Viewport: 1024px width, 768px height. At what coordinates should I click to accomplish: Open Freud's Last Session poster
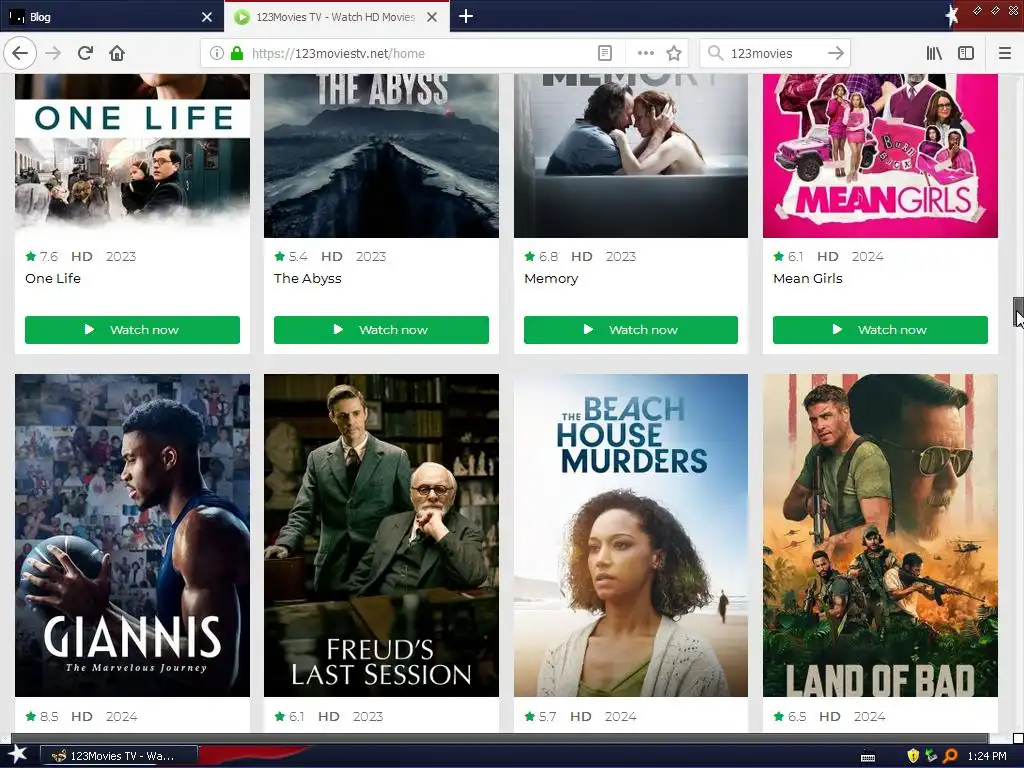[x=381, y=536]
